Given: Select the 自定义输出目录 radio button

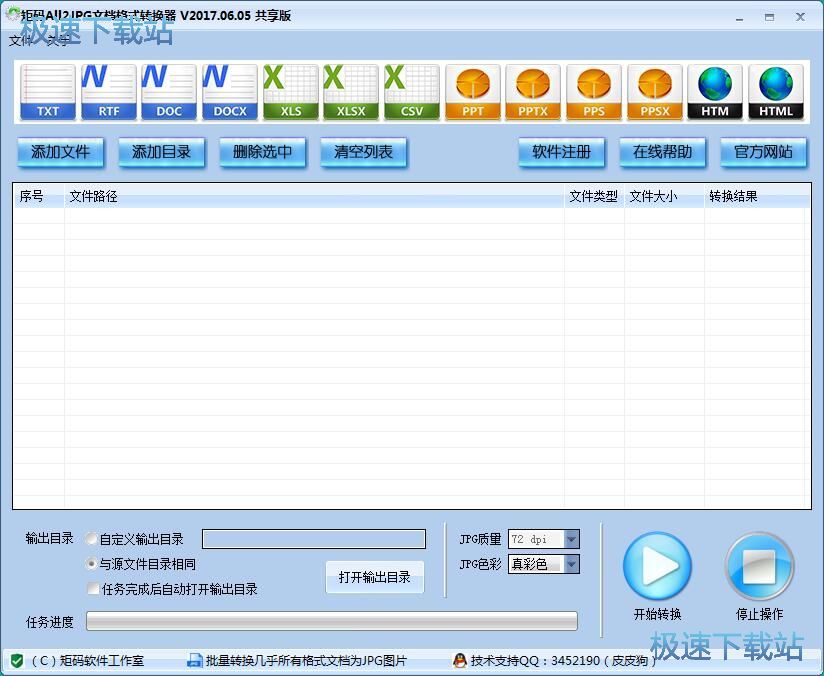Looking at the screenshot, I should pyautogui.click(x=91, y=538).
